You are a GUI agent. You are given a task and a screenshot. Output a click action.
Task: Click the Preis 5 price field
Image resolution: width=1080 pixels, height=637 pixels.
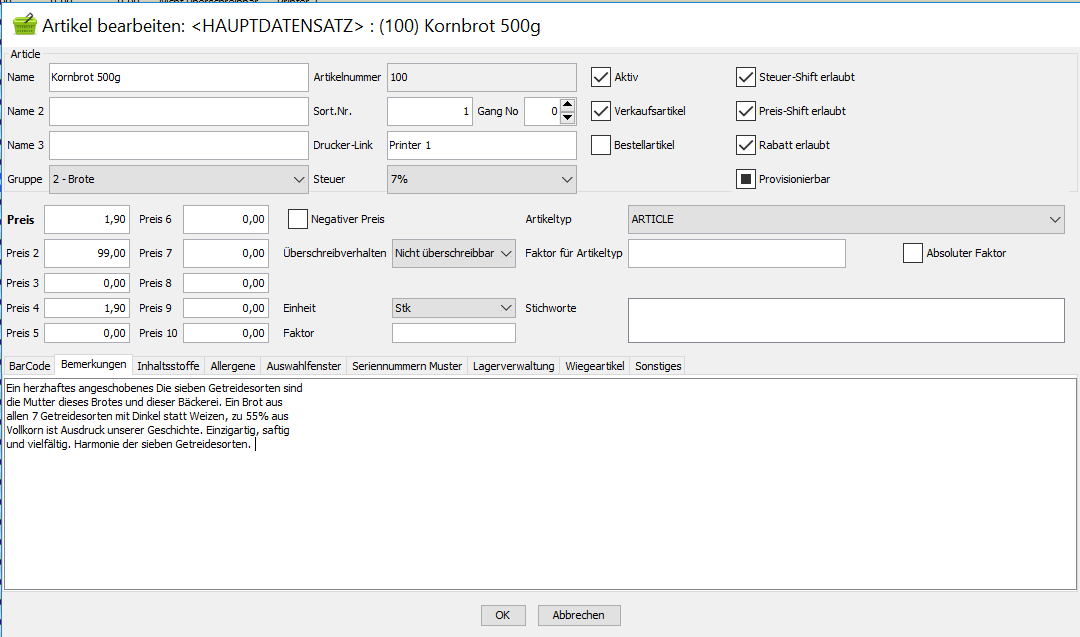[x=87, y=333]
